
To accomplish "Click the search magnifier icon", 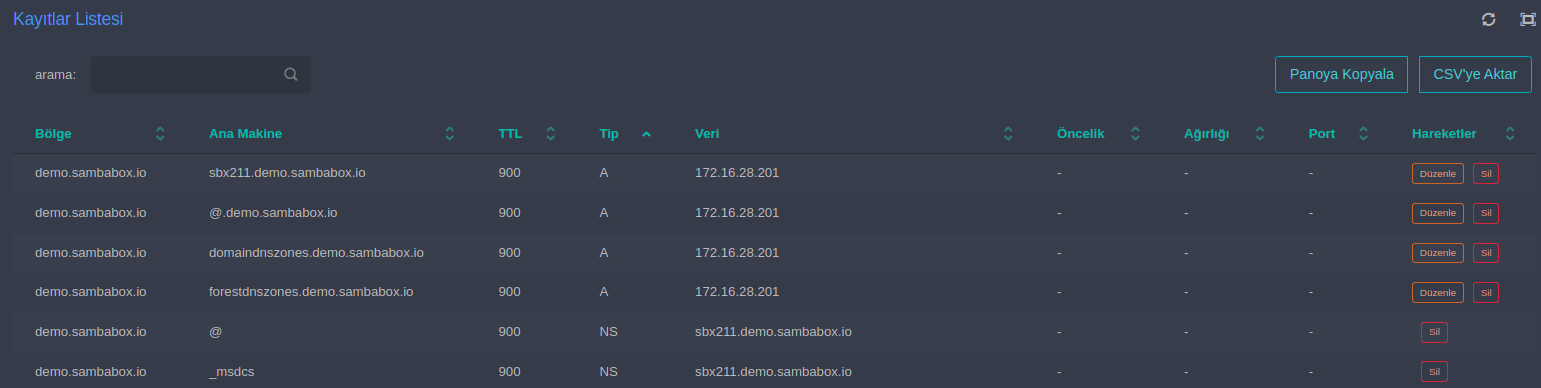I will point(291,74).
